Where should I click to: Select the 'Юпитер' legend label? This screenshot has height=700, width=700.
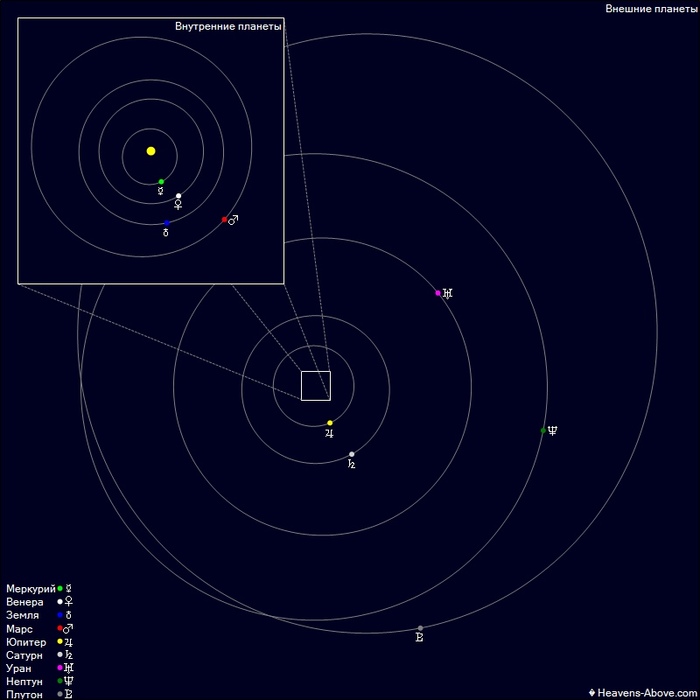point(26,642)
